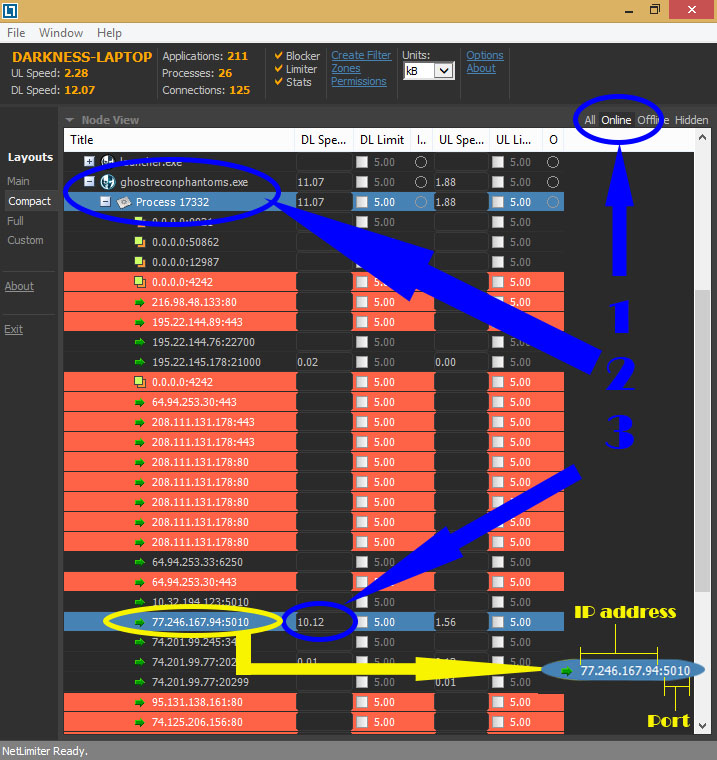Select the Custom layout
This screenshot has width=717, height=760.
click(25, 240)
